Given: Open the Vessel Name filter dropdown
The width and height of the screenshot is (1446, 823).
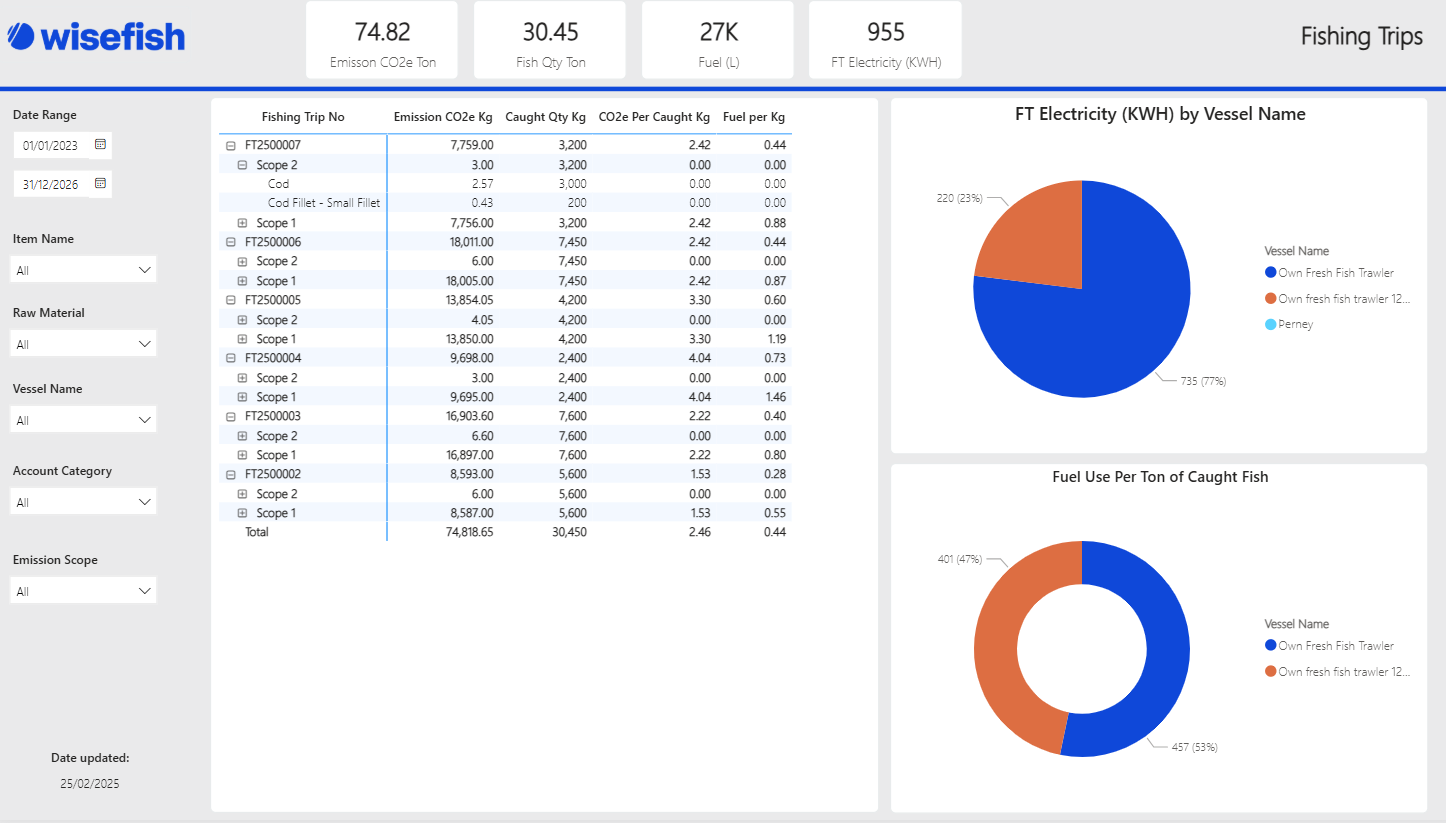Looking at the screenshot, I should [x=83, y=420].
